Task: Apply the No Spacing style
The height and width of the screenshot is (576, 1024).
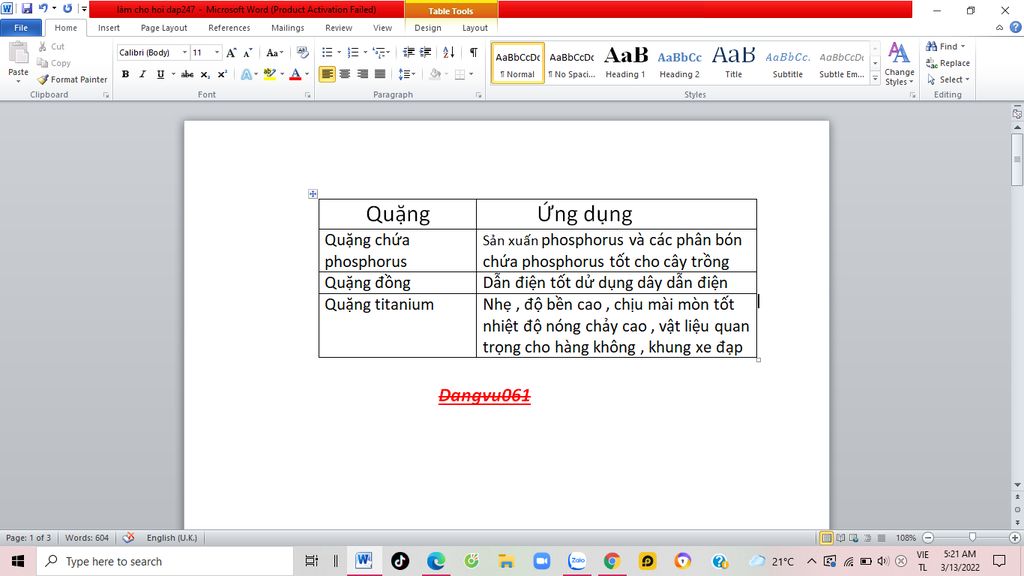Action: 571,63
